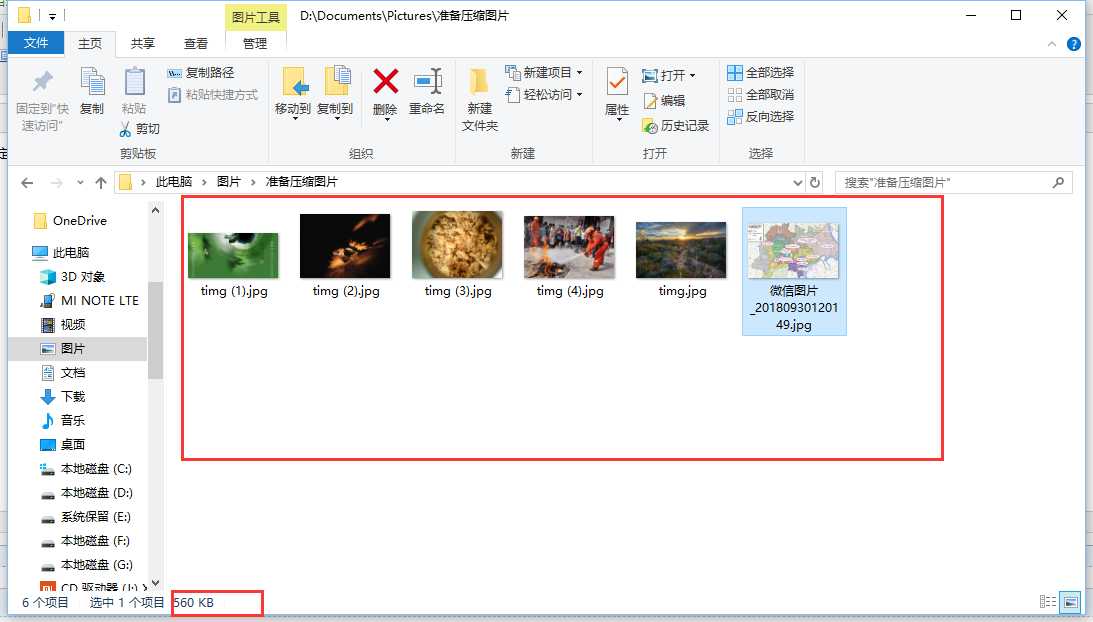Click 此电脑 in address breadcrumb
Image resolution: width=1093 pixels, height=622 pixels.
tap(174, 182)
